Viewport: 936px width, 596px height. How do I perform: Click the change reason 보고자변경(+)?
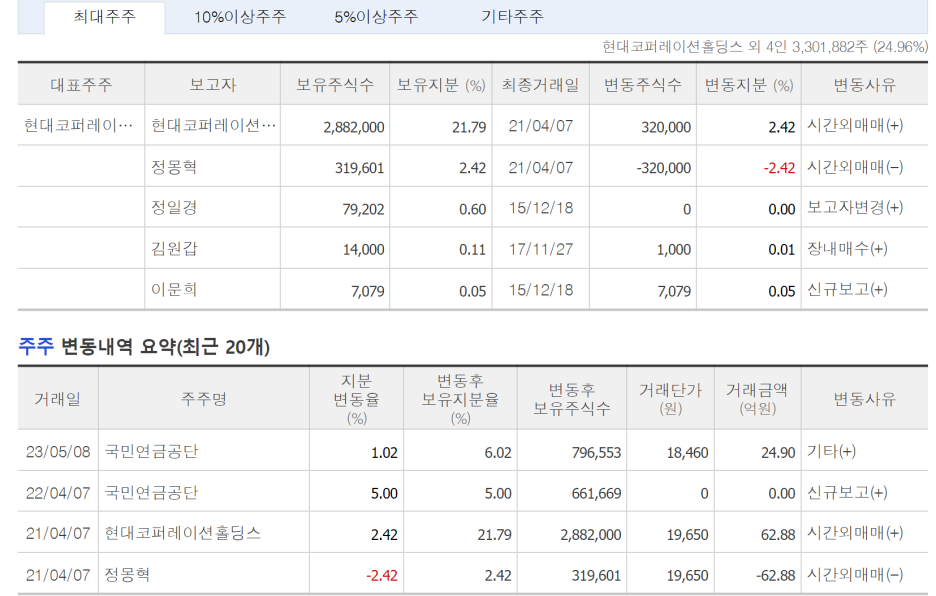click(x=855, y=207)
